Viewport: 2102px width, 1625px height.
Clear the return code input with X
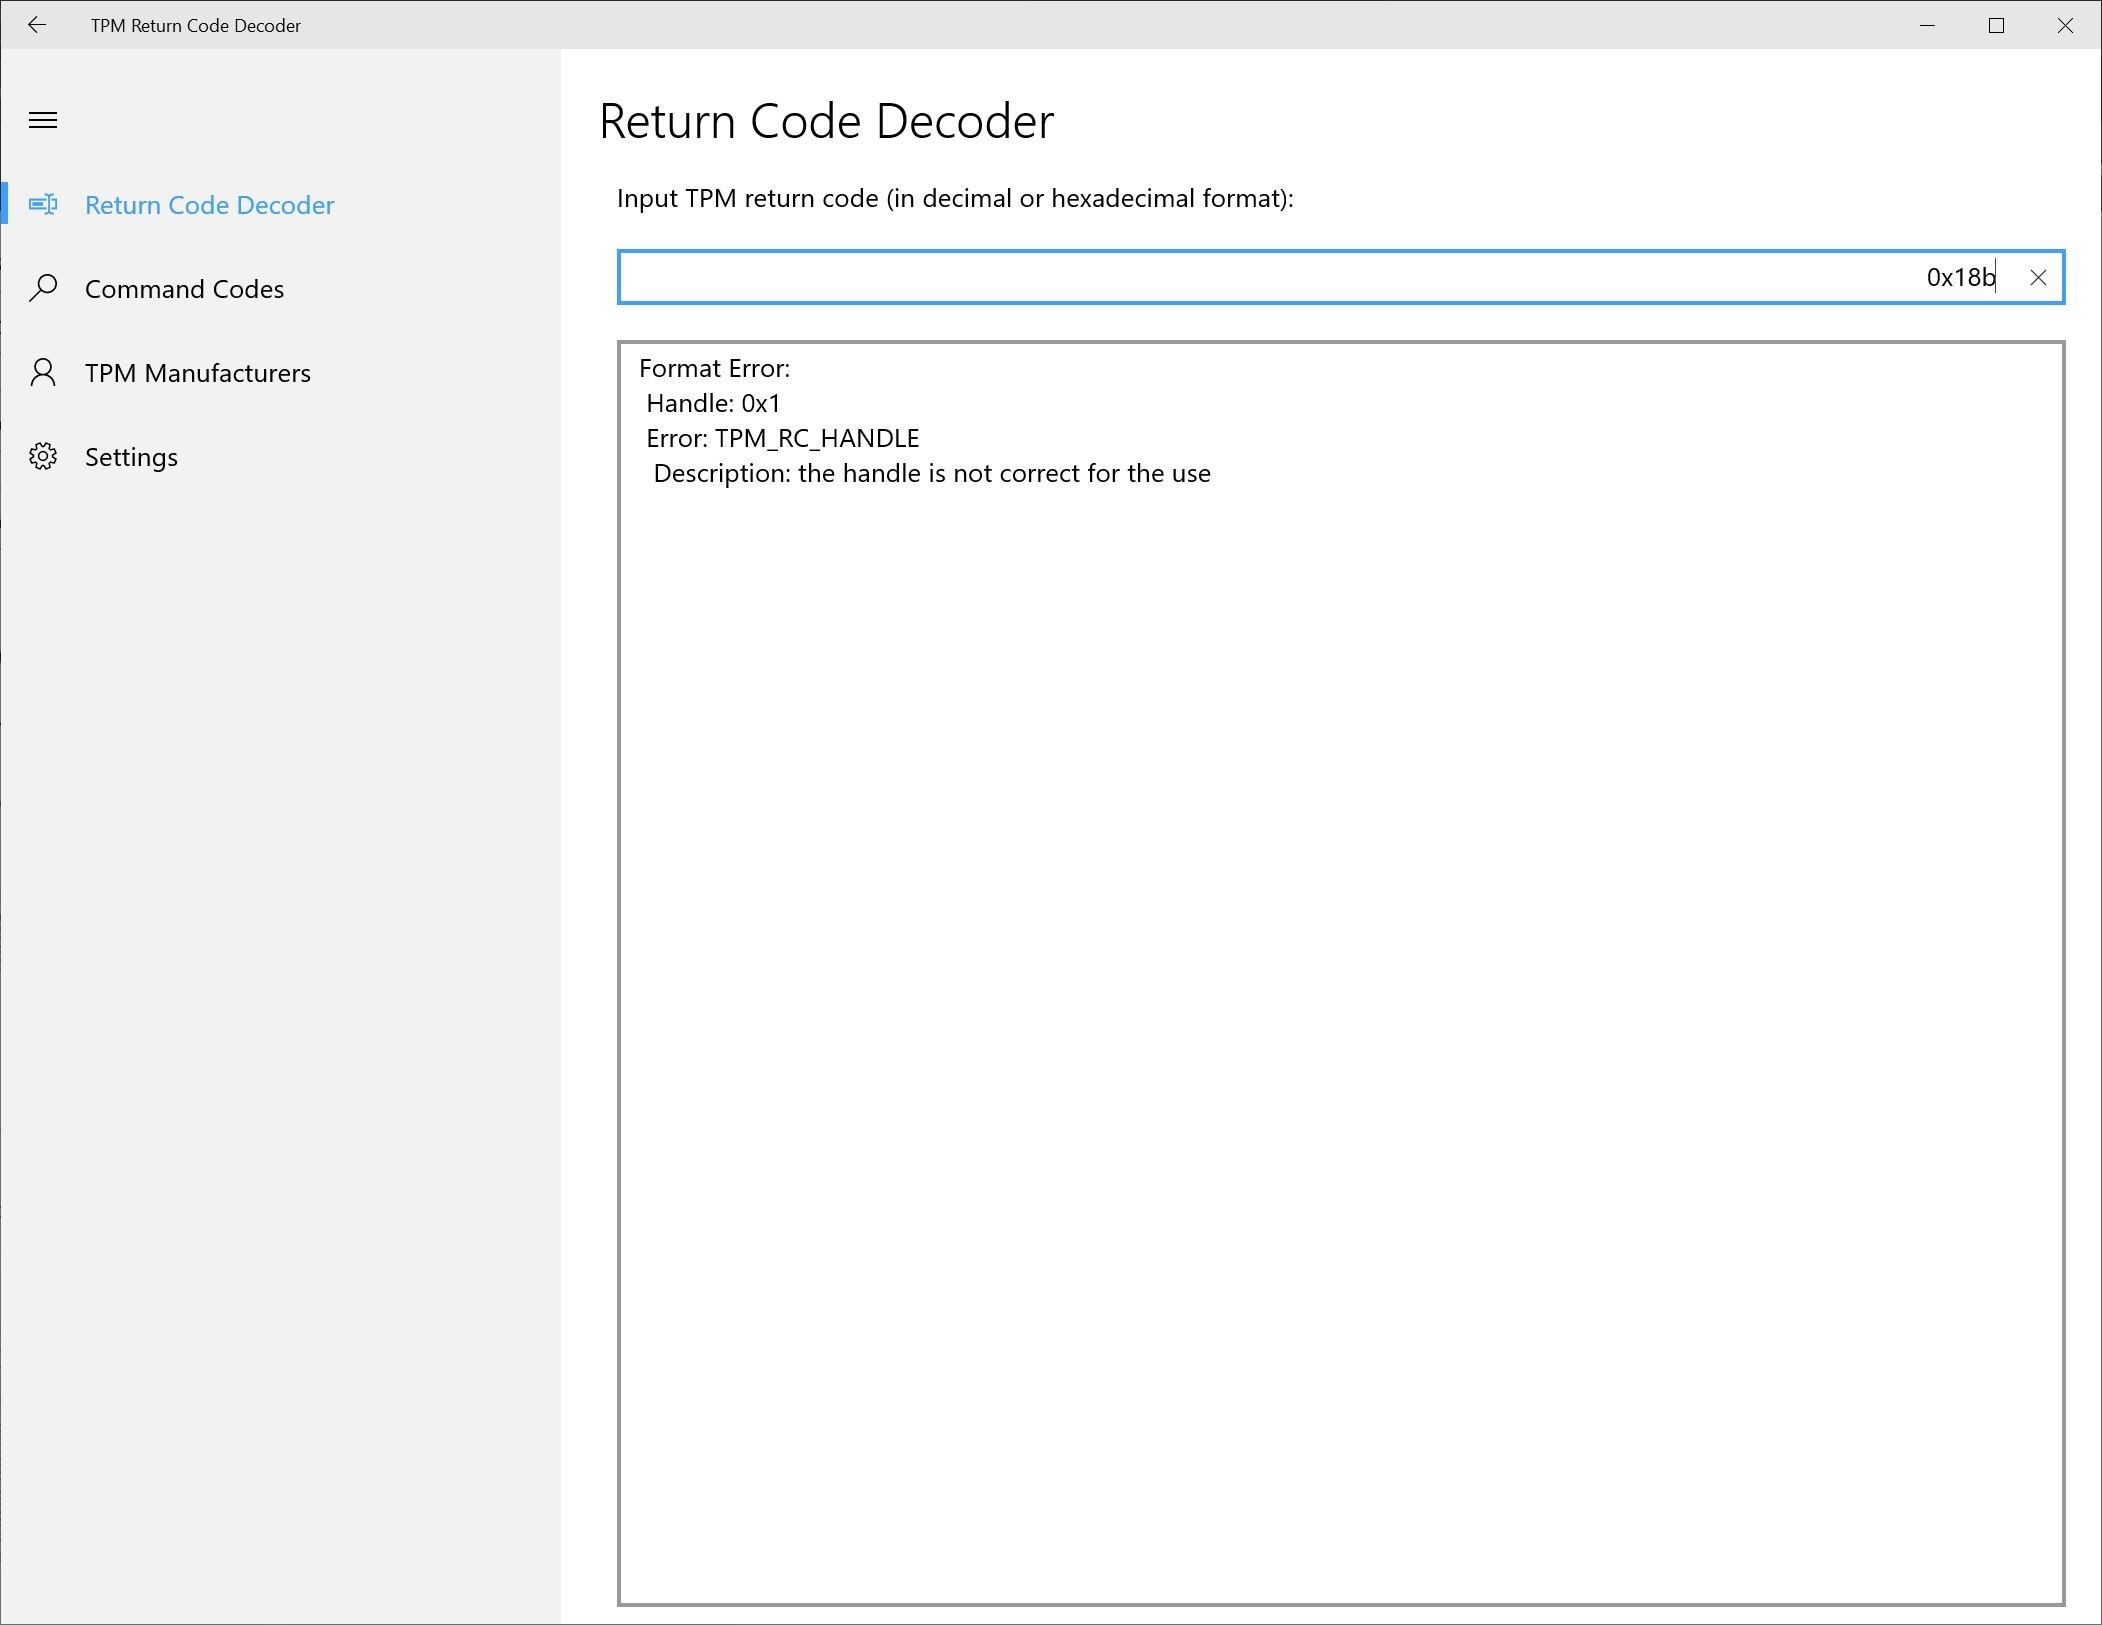(2037, 278)
